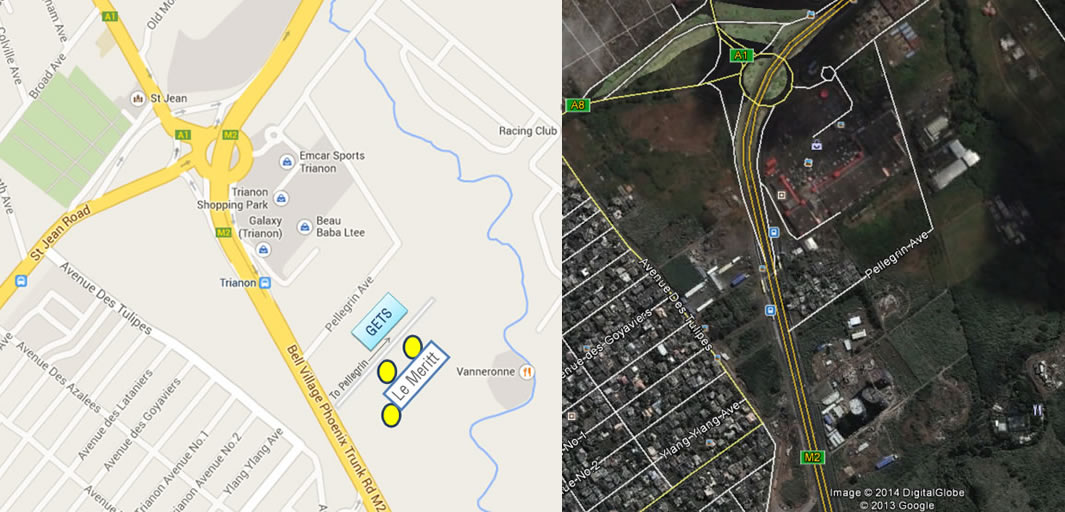Image resolution: width=1065 pixels, height=512 pixels.
Task: Select the M2 badge at the bottom of the satellite view
Action: click(812, 457)
